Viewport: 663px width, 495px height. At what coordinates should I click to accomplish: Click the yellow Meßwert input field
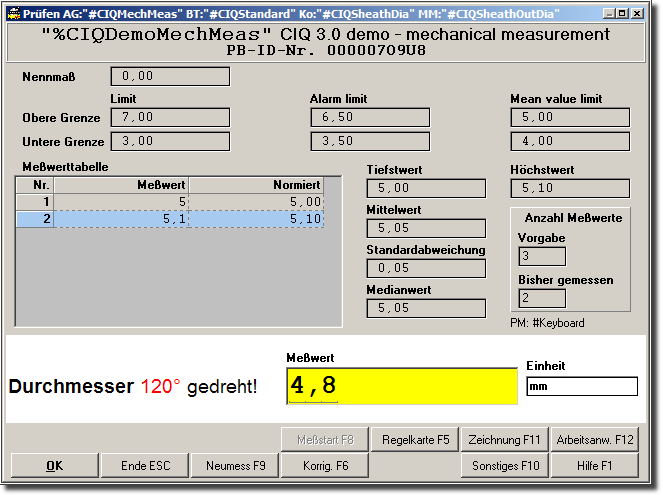pos(400,385)
